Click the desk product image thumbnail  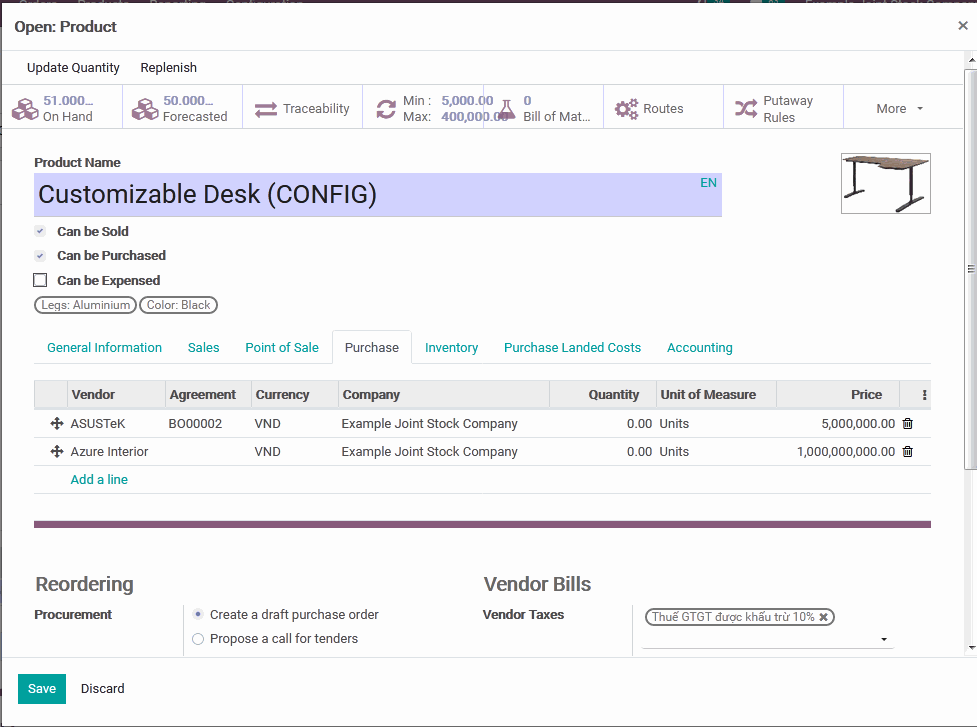coord(885,183)
